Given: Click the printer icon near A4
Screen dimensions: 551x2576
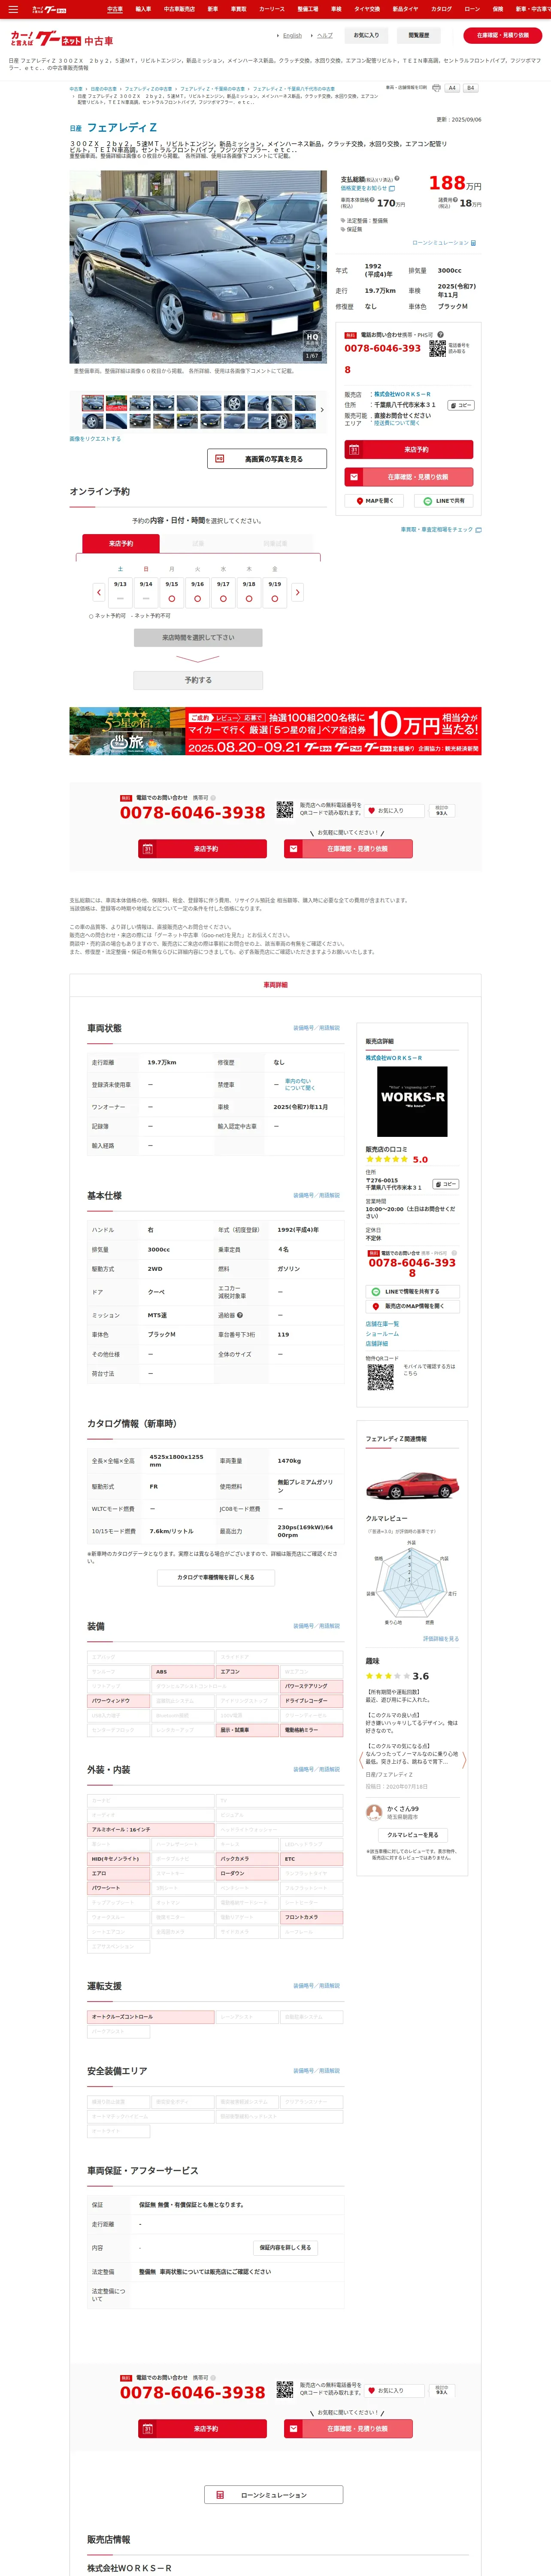Looking at the screenshot, I should click(436, 88).
